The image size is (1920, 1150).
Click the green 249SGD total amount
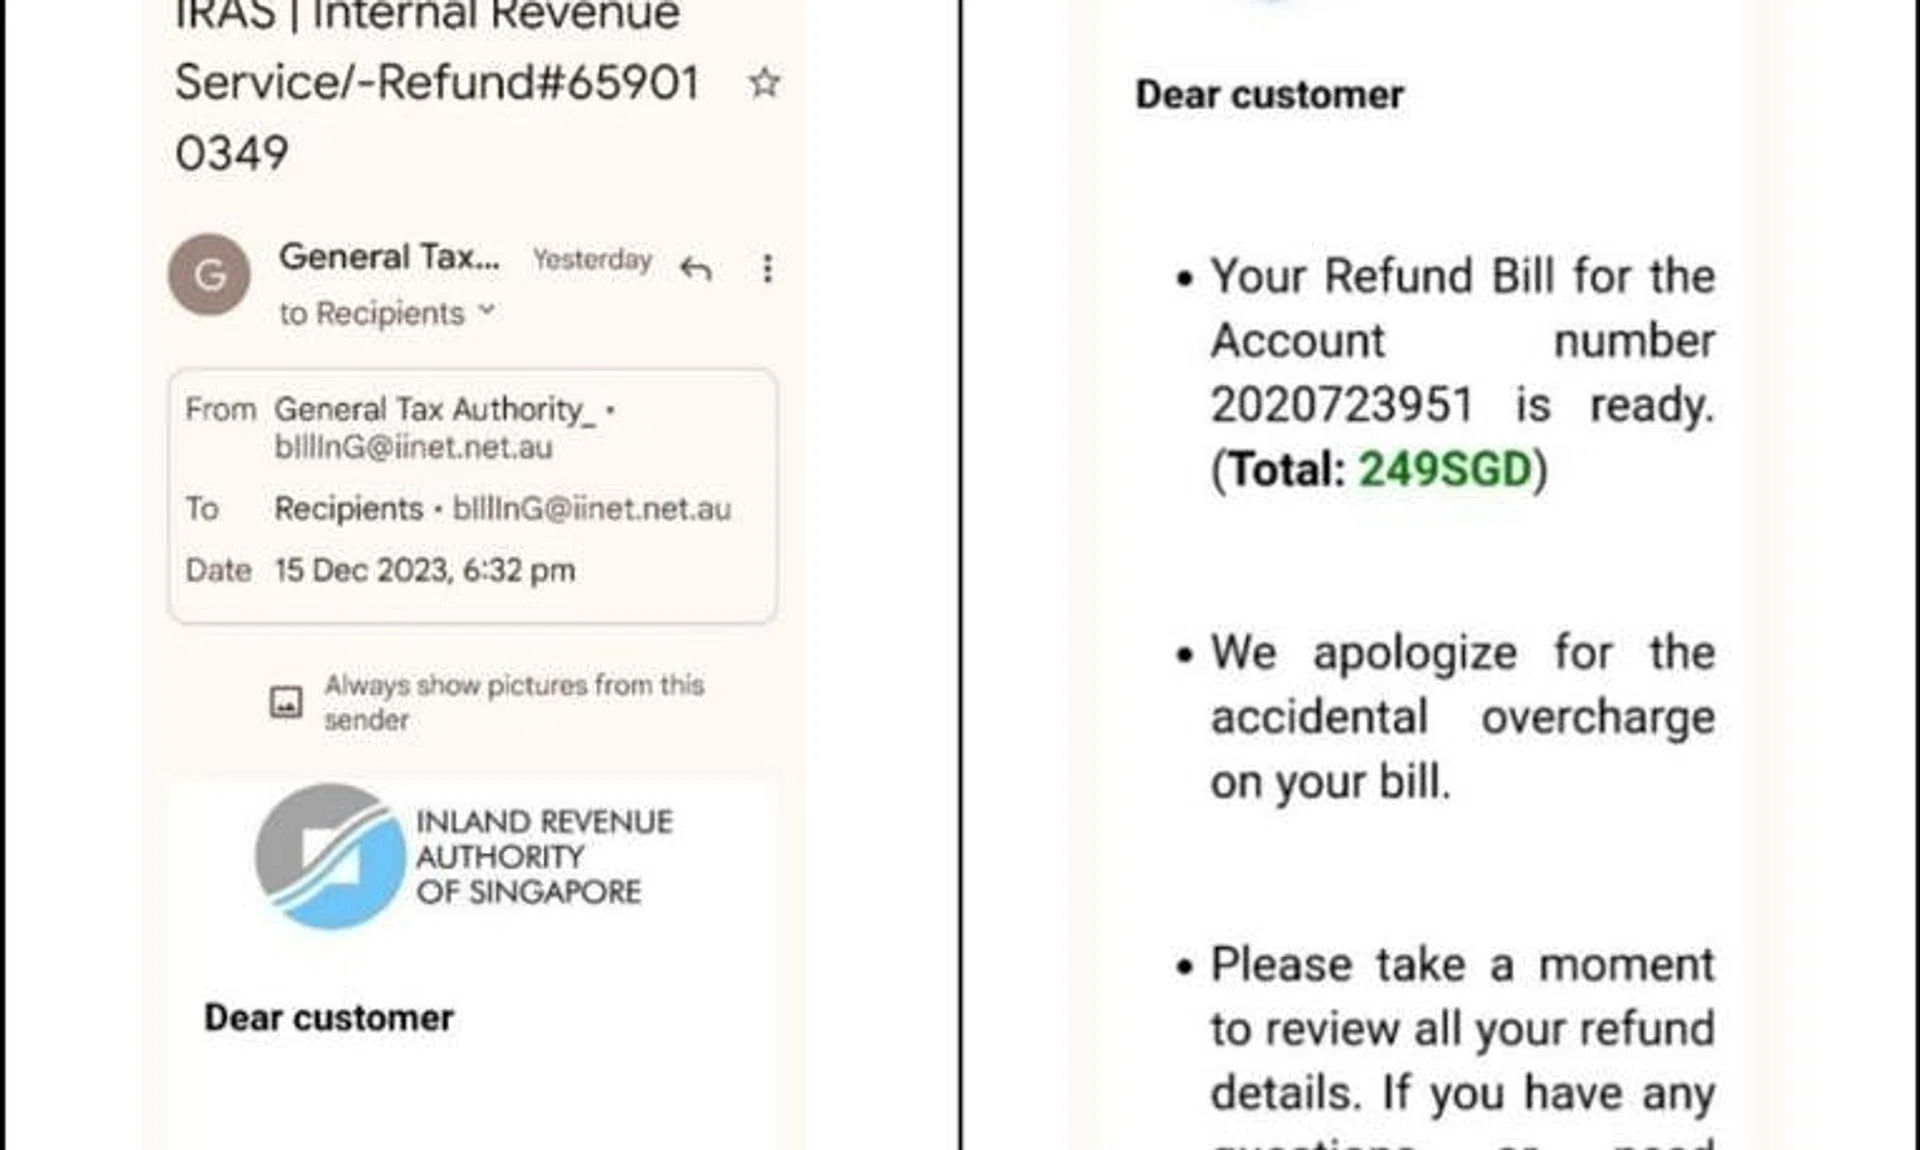click(x=1445, y=469)
